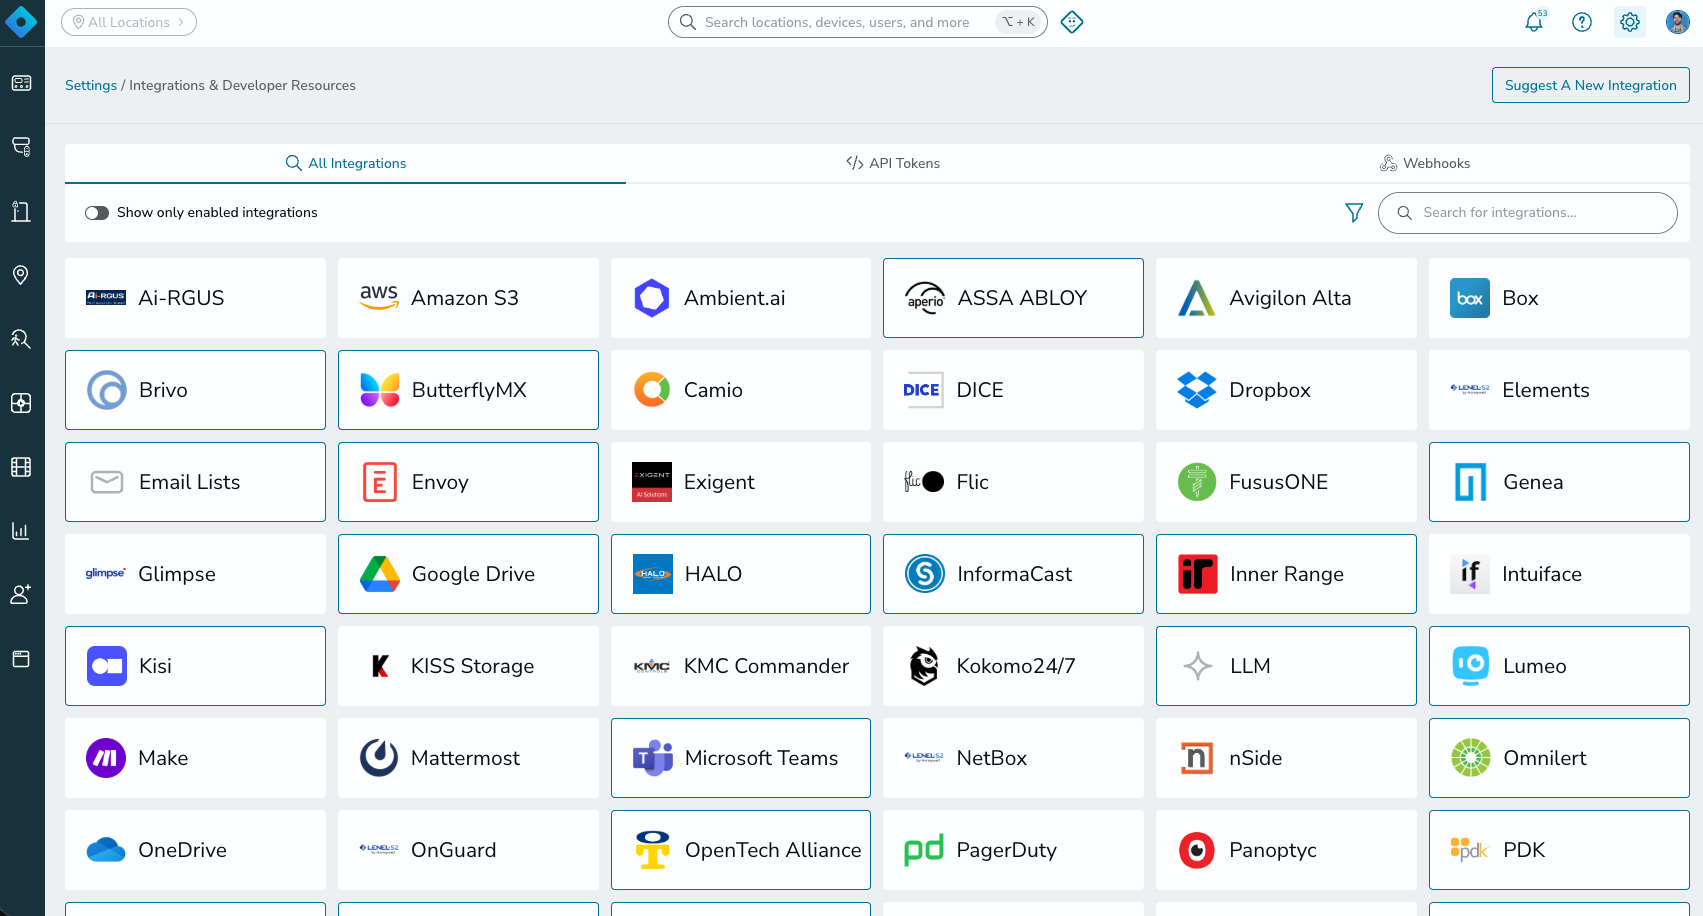Select the LLM card

[1286, 666]
